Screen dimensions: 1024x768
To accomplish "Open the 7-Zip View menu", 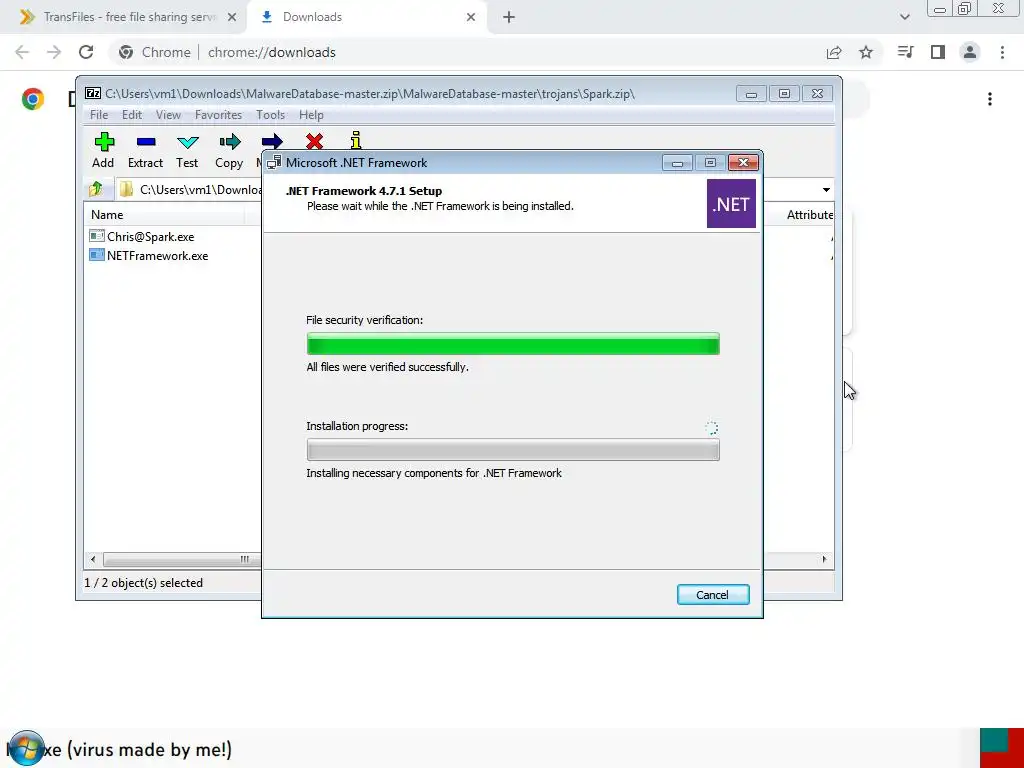I will pyautogui.click(x=168, y=115).
